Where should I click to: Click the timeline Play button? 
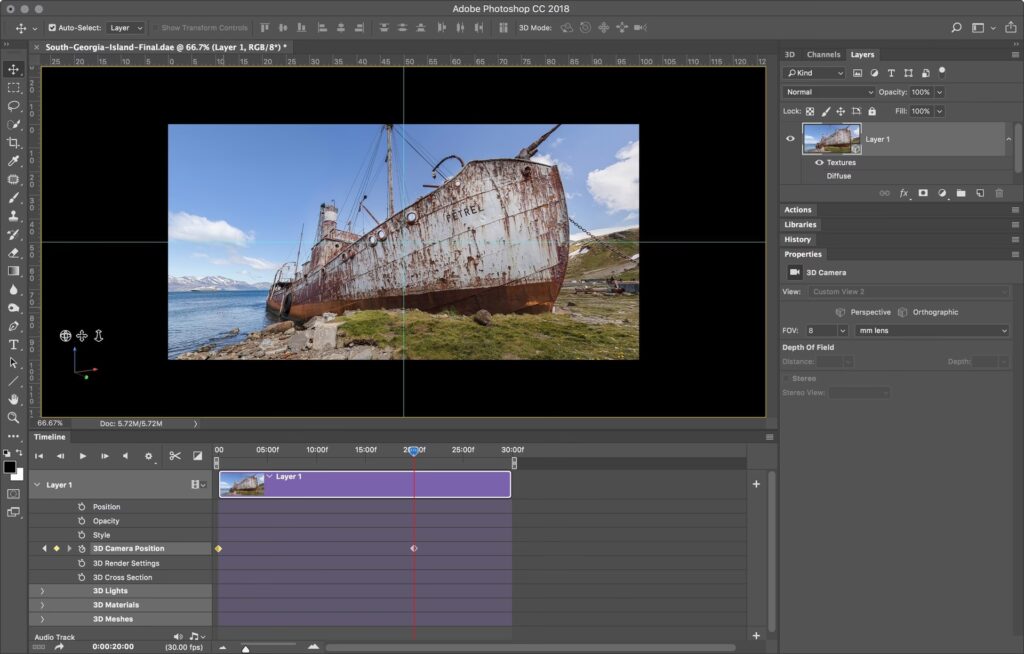(x=83, y=456)
